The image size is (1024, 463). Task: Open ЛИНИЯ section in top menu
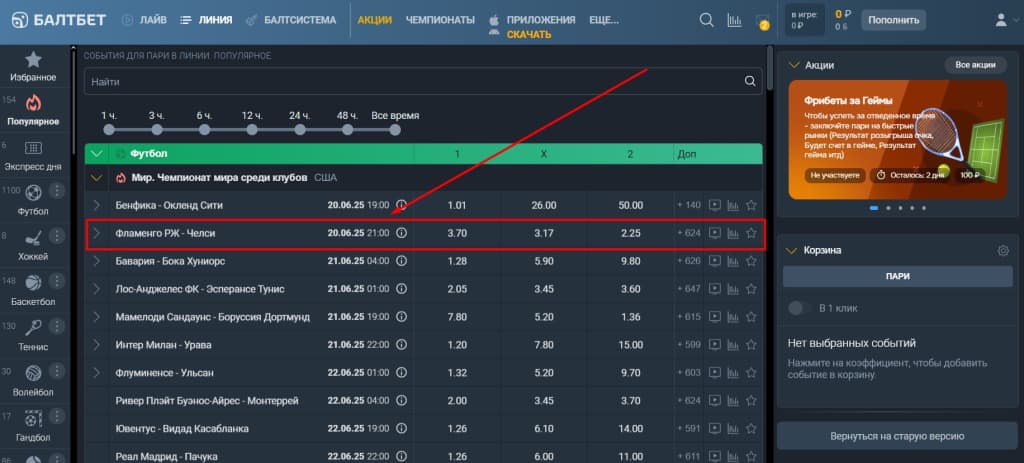[206, 20]
